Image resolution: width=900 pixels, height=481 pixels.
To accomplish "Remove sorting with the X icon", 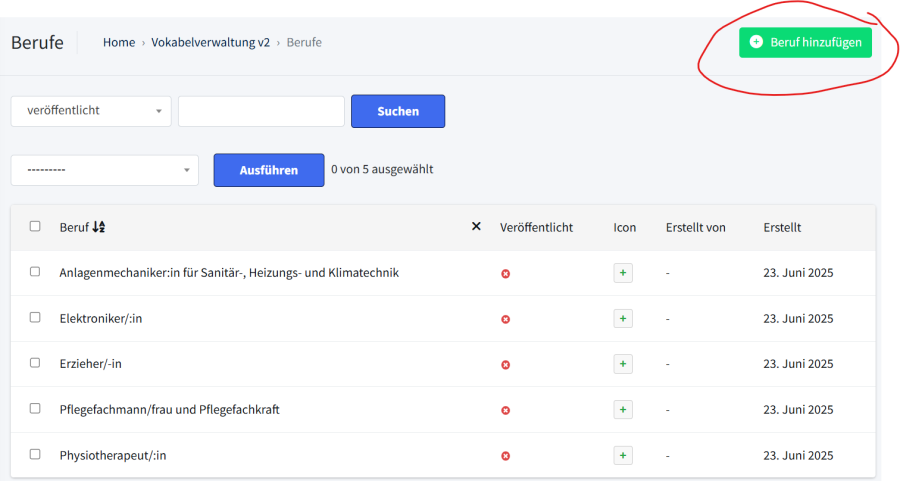I will [x=476, y=227].
